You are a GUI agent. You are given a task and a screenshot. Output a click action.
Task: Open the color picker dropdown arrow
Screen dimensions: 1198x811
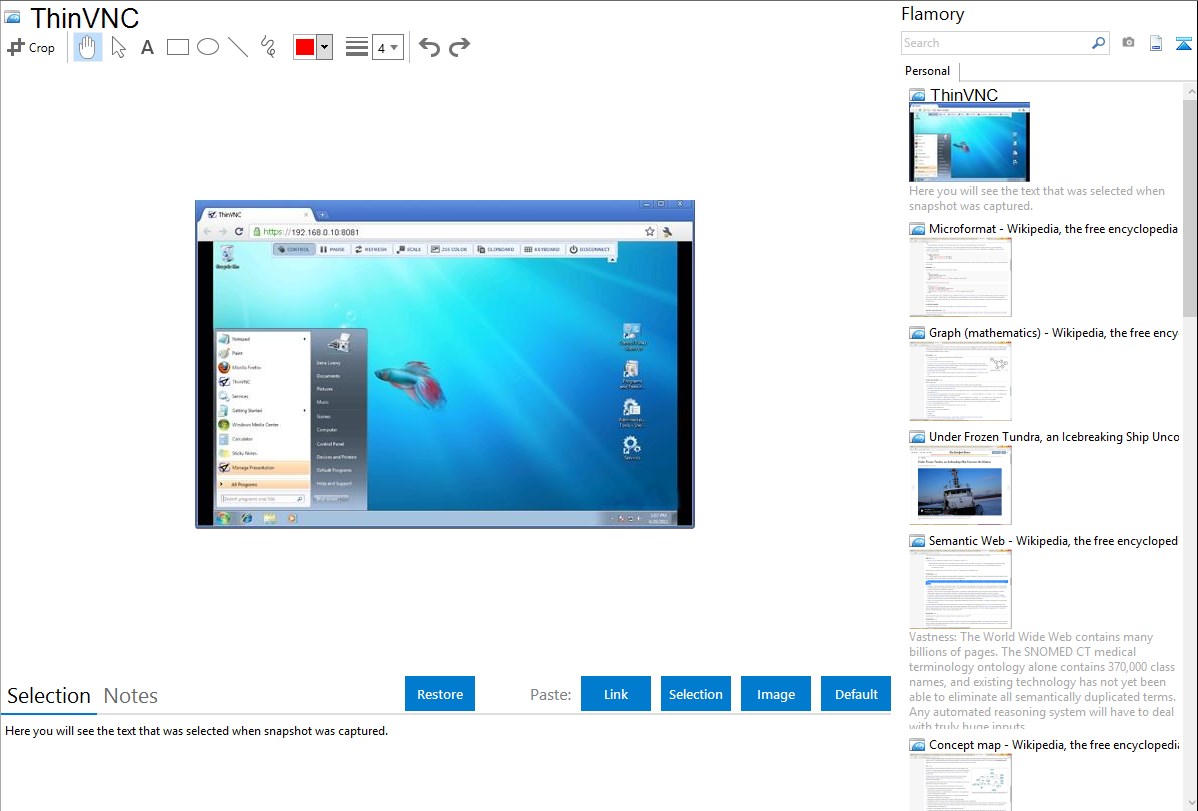click(x=325, y=47)
